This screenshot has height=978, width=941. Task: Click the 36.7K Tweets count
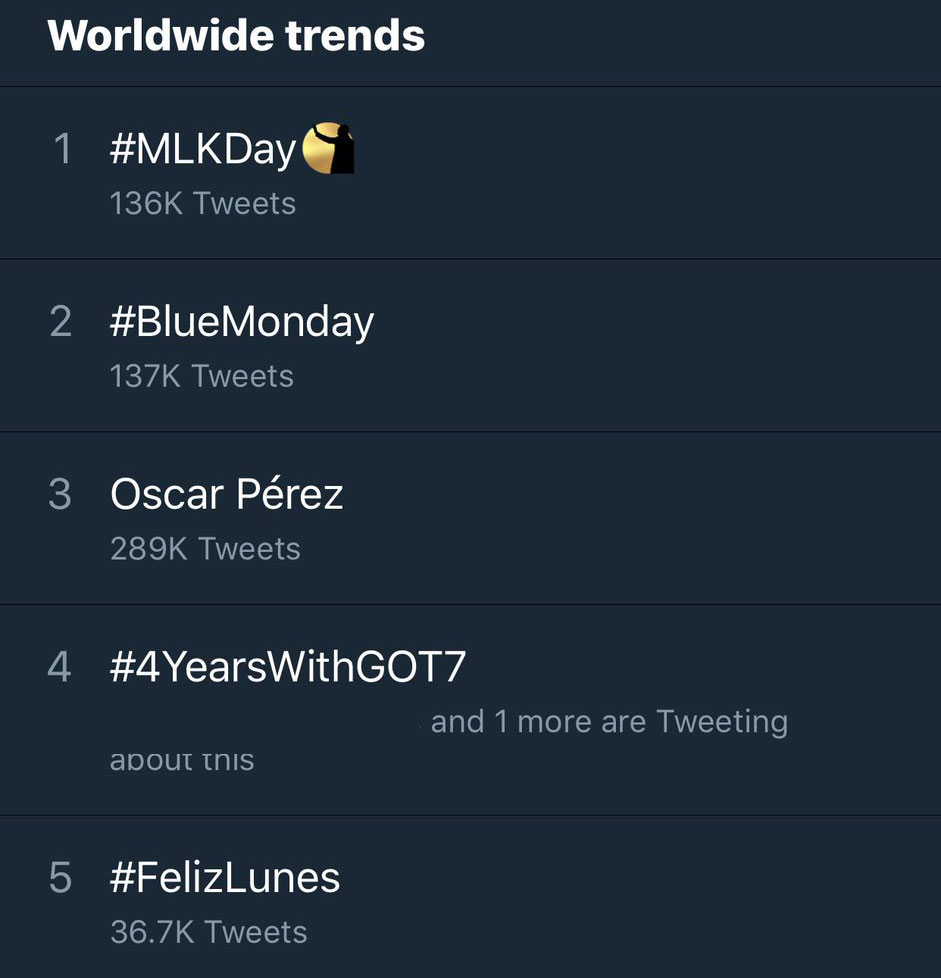pyautogui.click(x=208, y=932)
